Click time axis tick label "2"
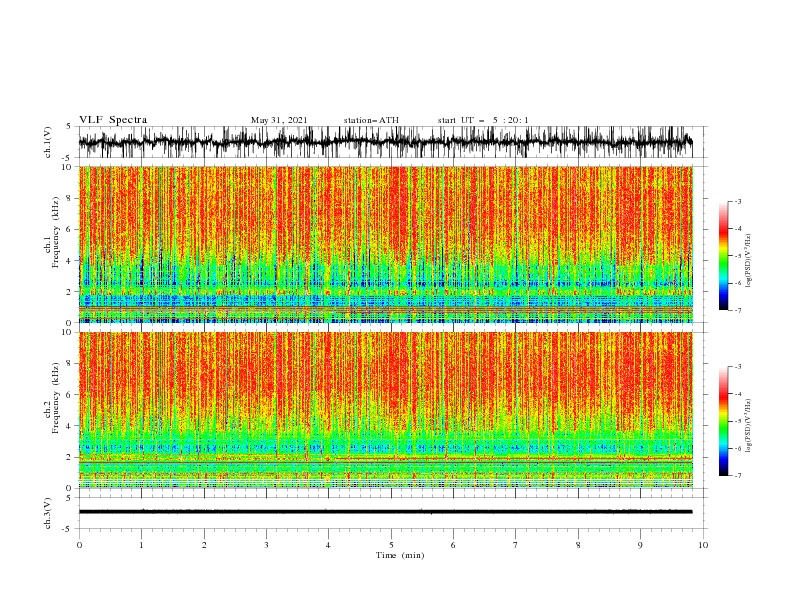Image resolution: width=792 pixels, height=612 pixels. point(204,545)
